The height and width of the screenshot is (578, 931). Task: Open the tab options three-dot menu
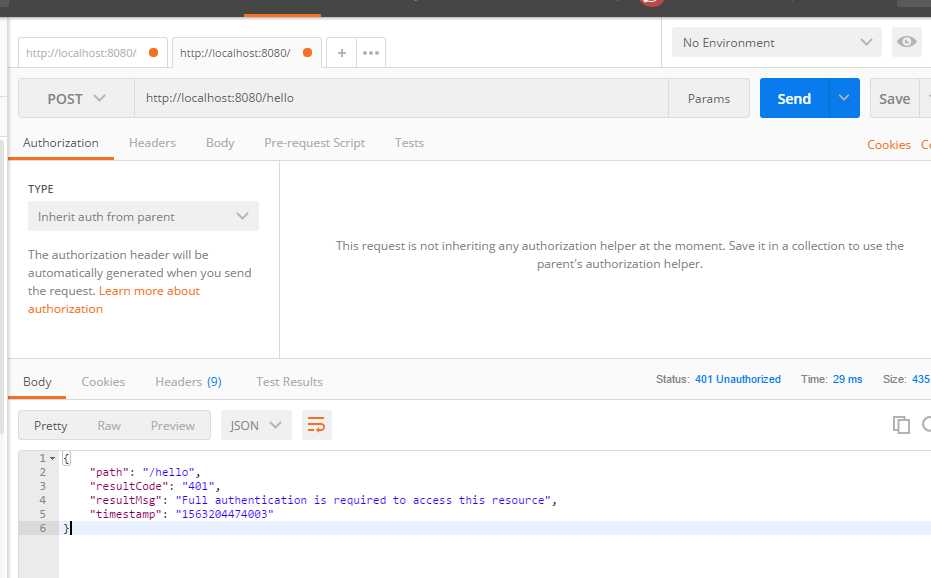(x=371, y=53)
